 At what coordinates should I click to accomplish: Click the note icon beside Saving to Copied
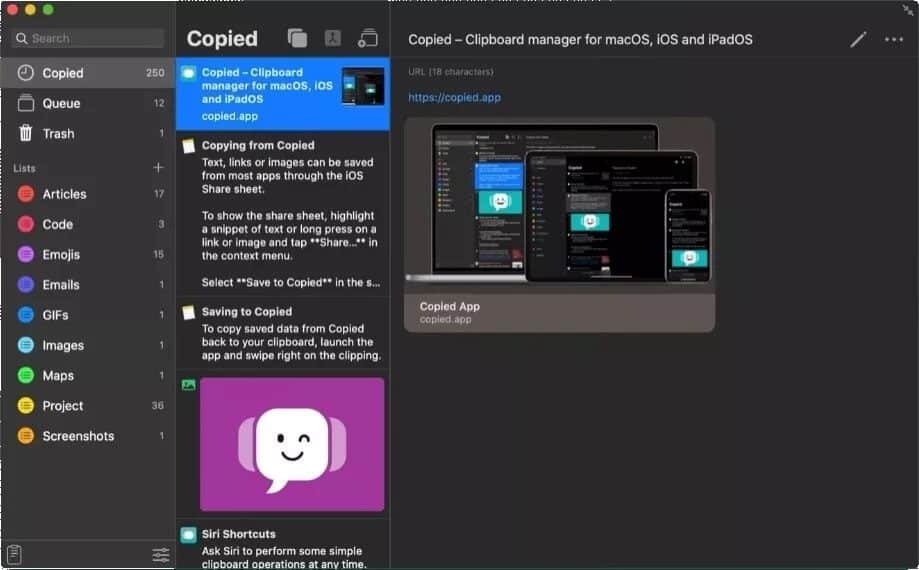point(188,312)
